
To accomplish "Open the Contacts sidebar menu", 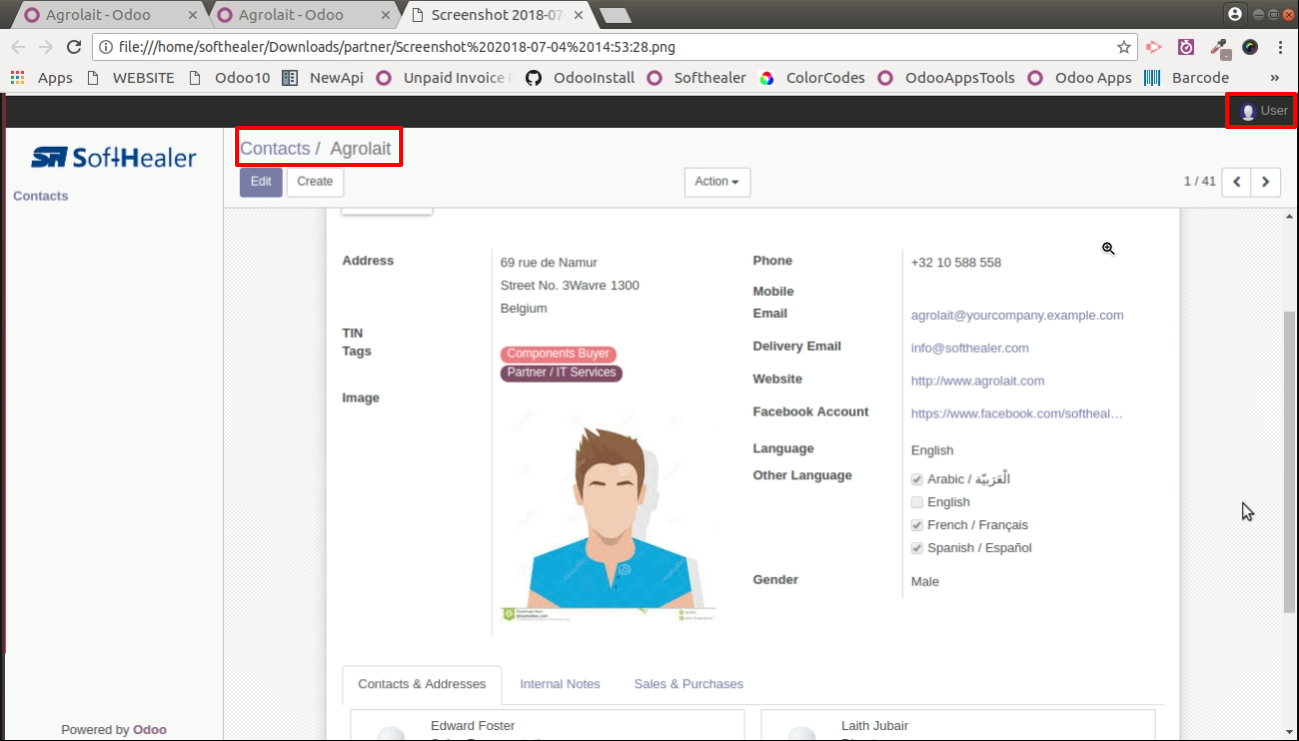I will coord(41,196).
